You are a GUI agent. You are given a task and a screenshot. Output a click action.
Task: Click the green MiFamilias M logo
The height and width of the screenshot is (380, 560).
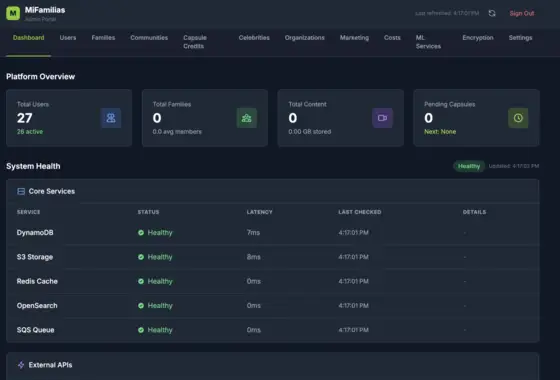tap(13, 13)
